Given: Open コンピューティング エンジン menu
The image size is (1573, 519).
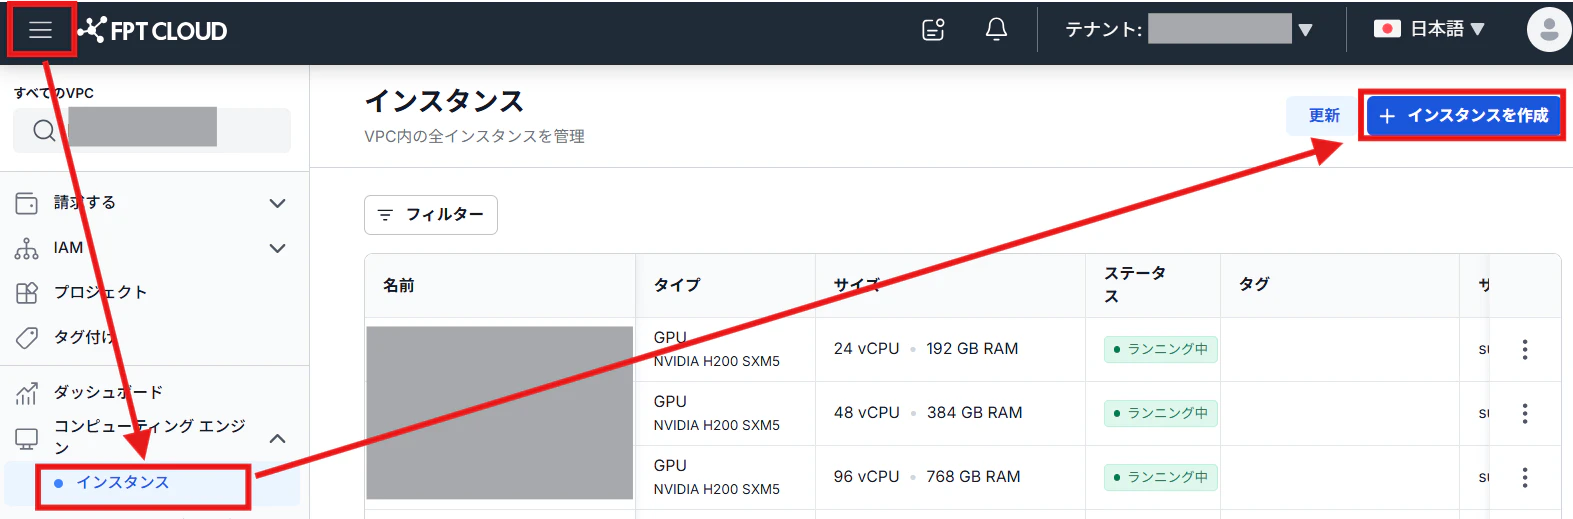Looking at the screenshot, I should pyautogui.click(x=150, y=437).
